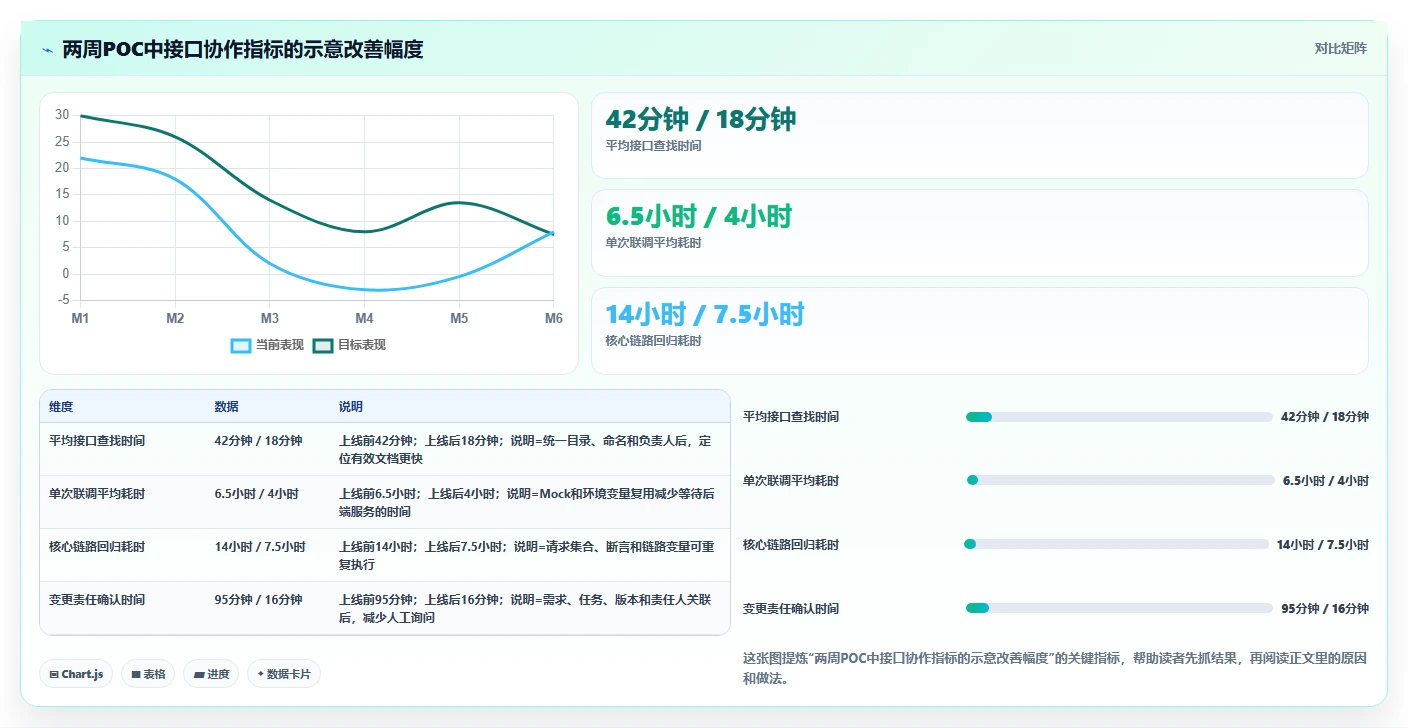The image size is (1408, 728).
Task: Click table cell 变更责任确认时间
Action: [97, 600]
